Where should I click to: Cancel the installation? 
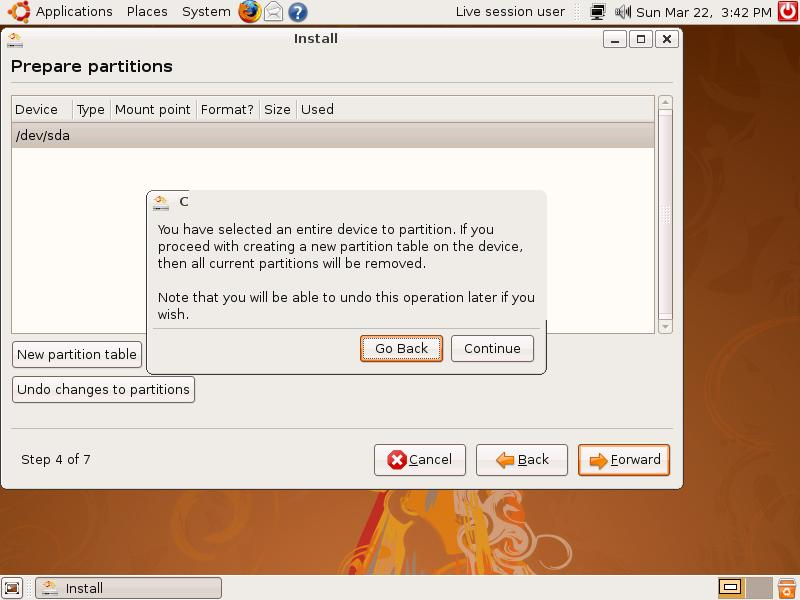point(419,460)
